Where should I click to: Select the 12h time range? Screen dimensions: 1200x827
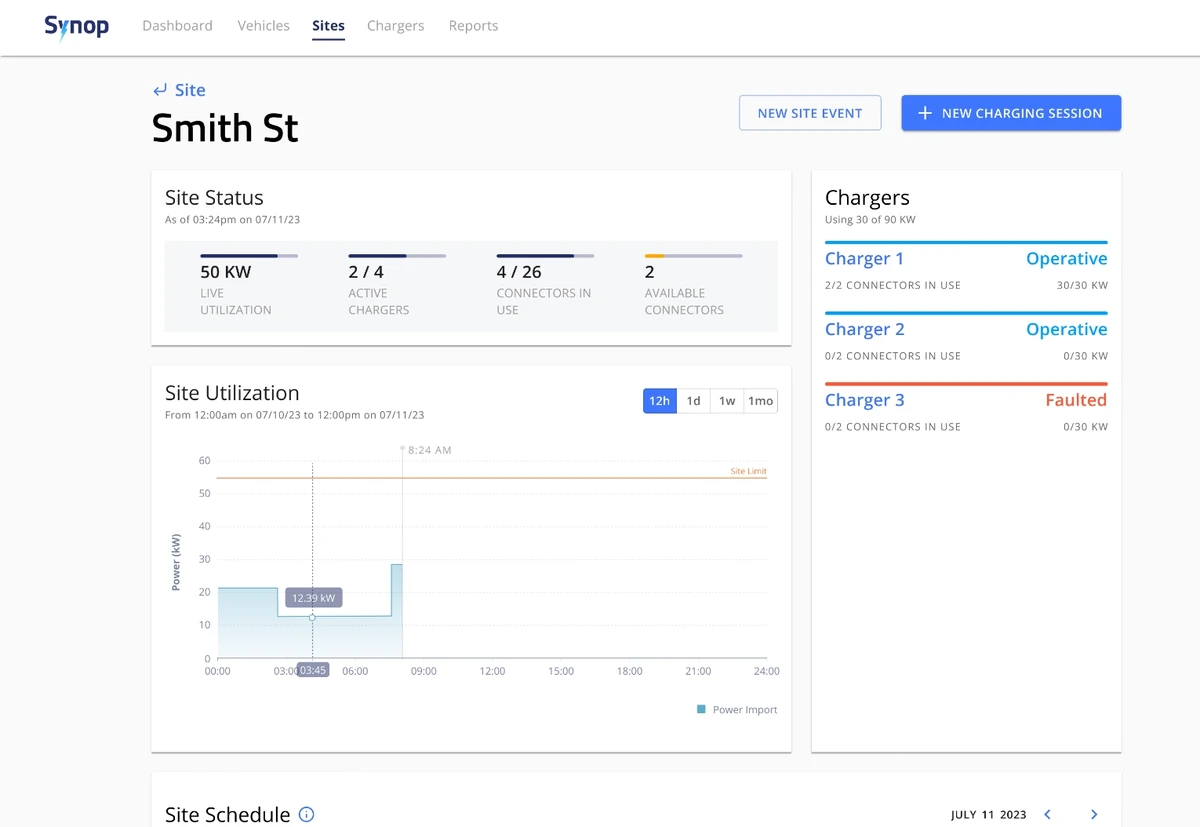(659, 400)
